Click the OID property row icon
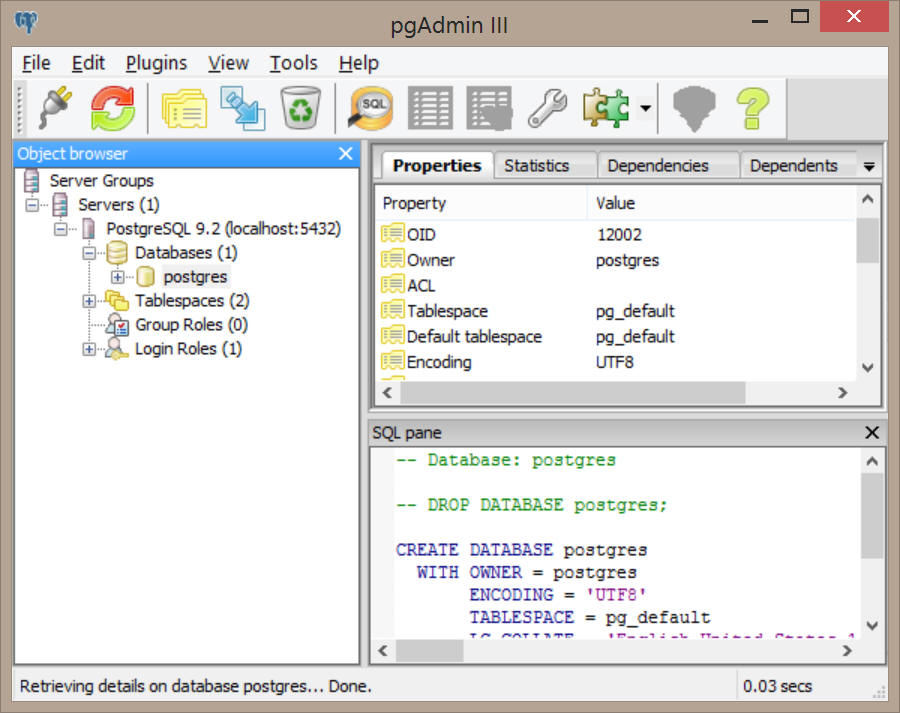900x713 pixels. coord(393,234)
